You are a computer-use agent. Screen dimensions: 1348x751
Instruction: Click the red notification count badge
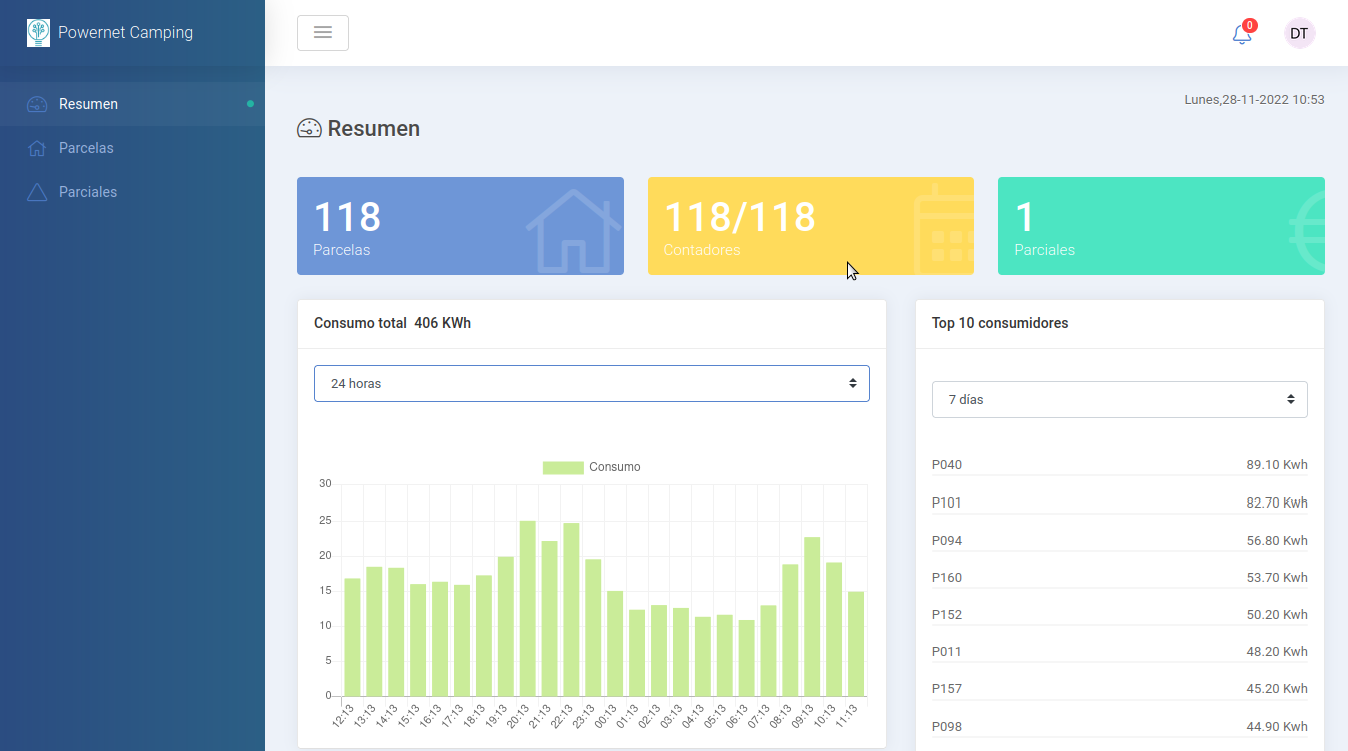coord(1250,25)
